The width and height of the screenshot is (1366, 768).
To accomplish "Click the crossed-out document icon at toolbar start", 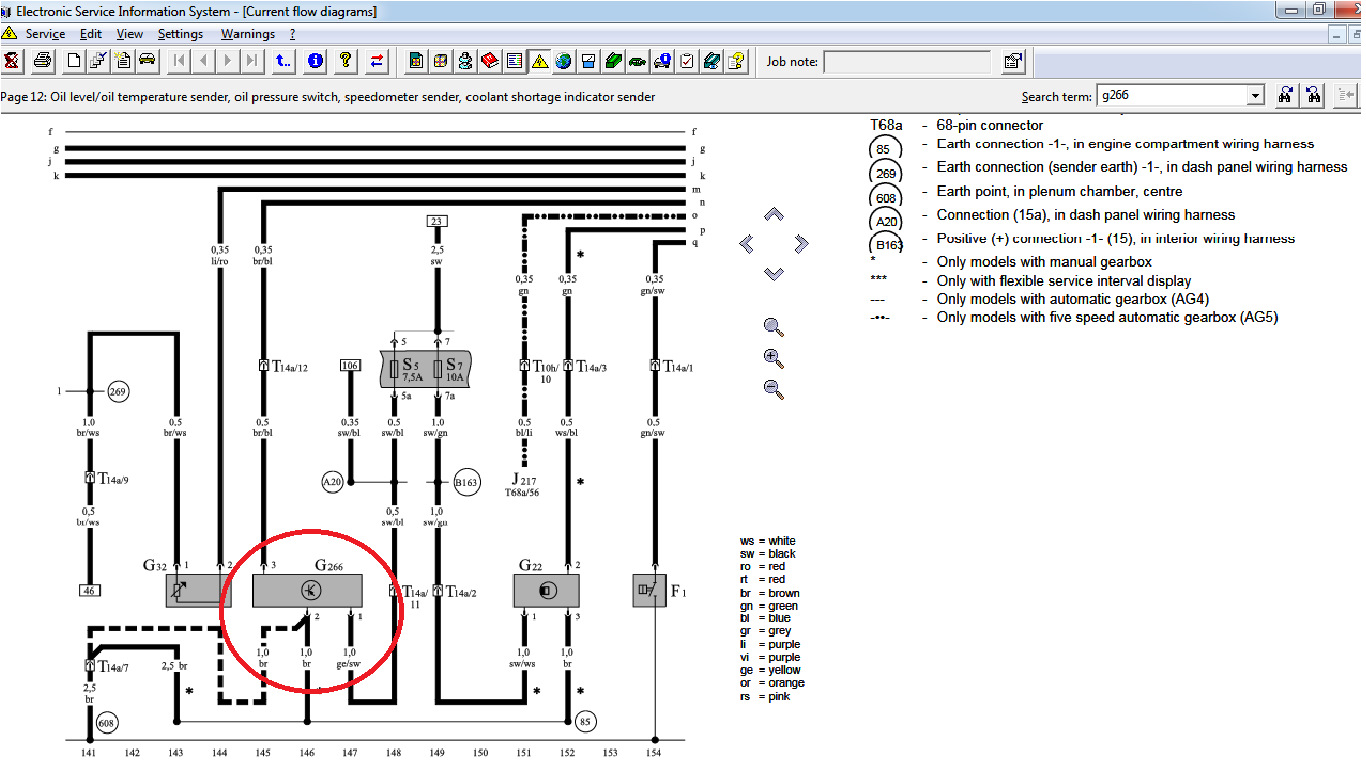I will coord(11,61).
